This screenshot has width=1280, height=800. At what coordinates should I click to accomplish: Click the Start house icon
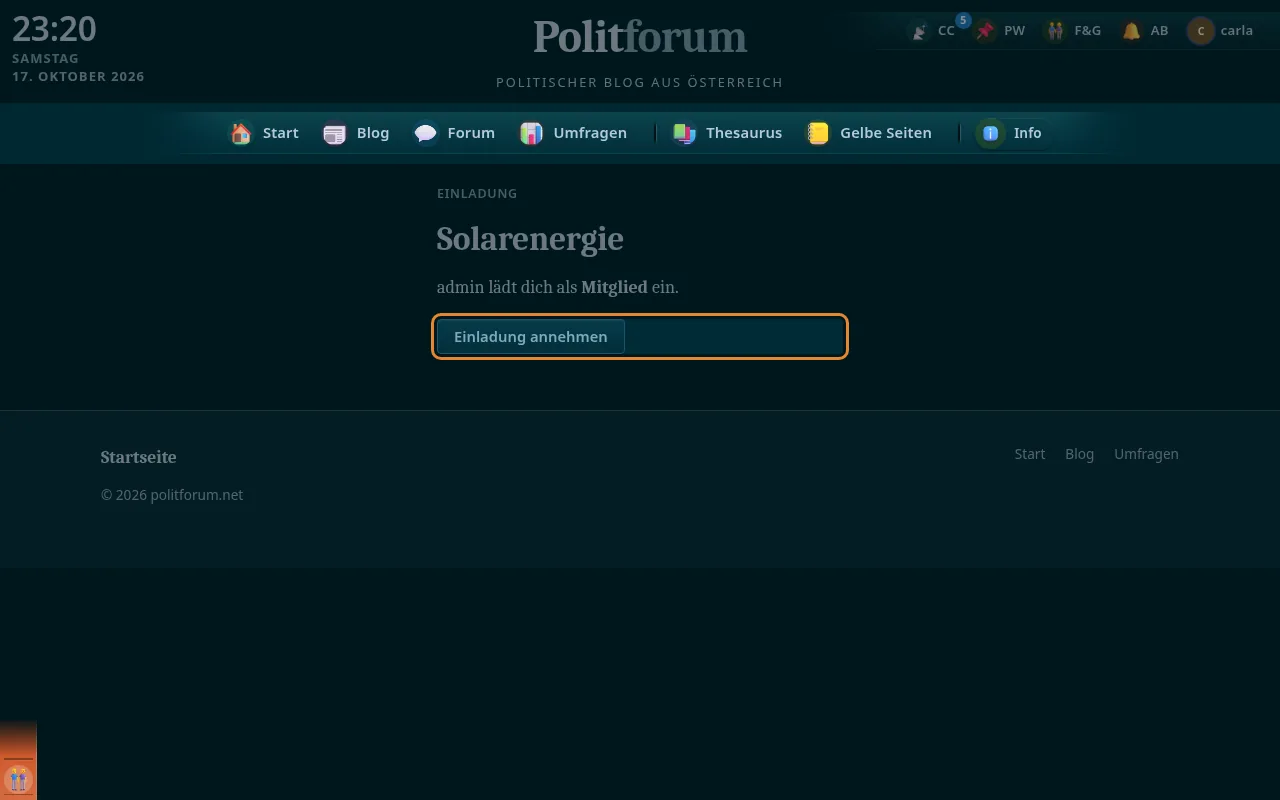pyautogui.click(x=241, y=133)
